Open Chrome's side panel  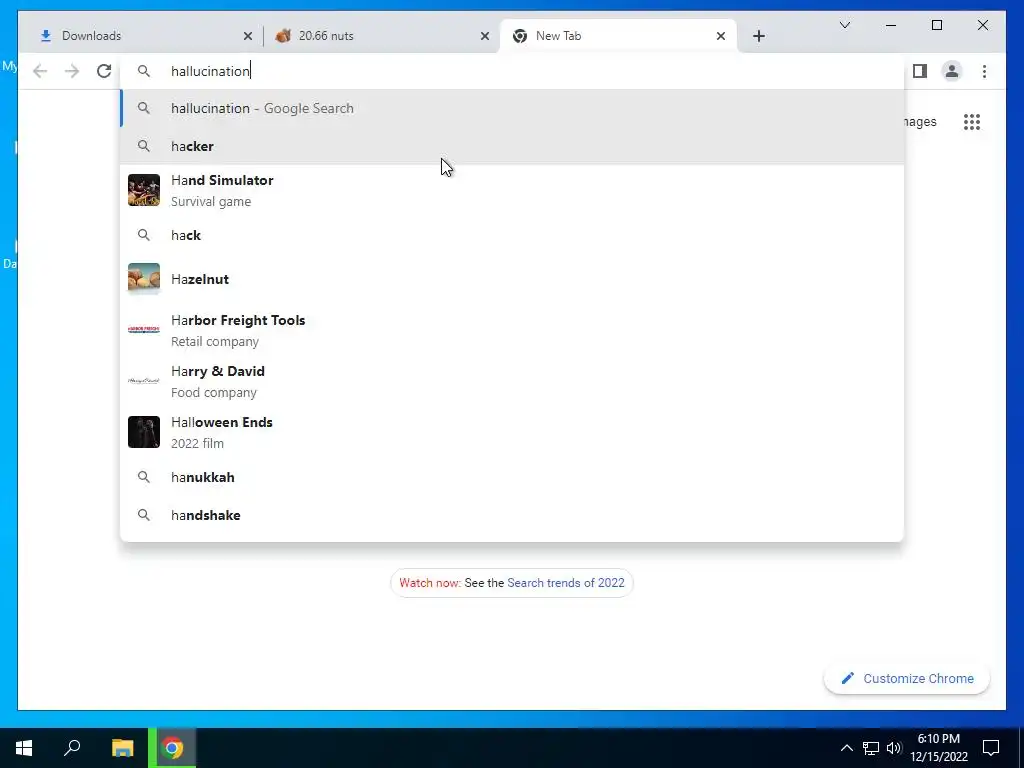(920, 71)
